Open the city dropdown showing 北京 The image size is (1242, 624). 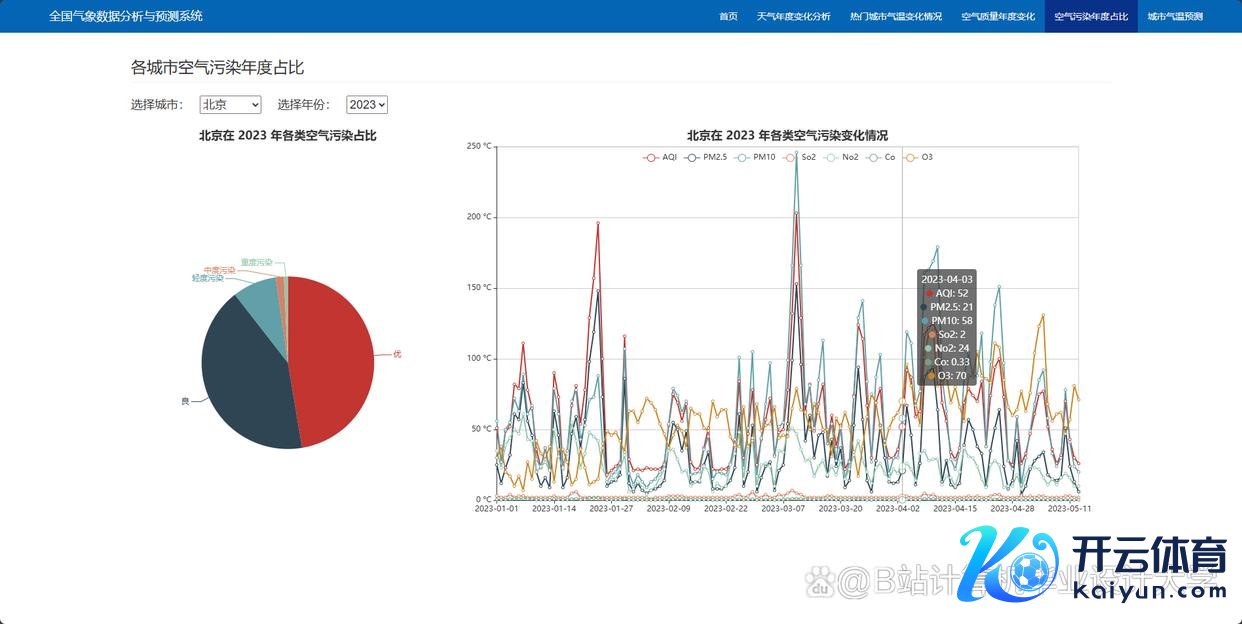[230, 105]
